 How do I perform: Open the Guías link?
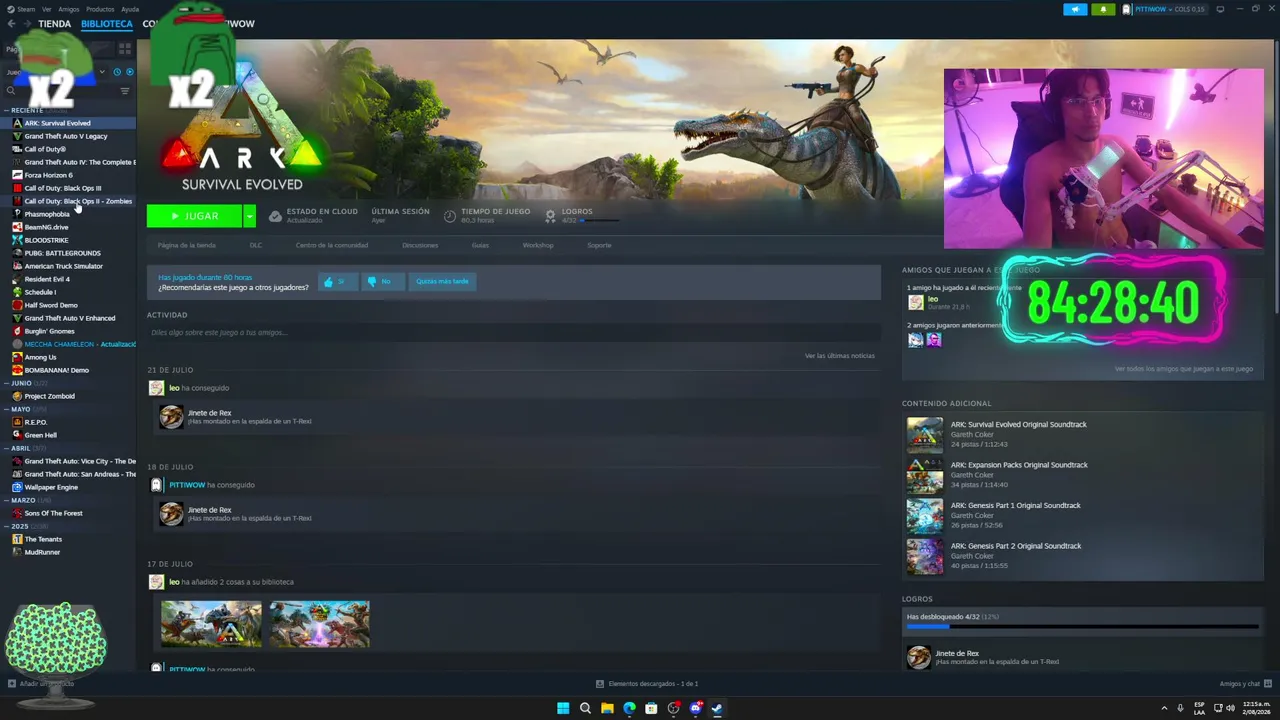click(x=480, y=245)
